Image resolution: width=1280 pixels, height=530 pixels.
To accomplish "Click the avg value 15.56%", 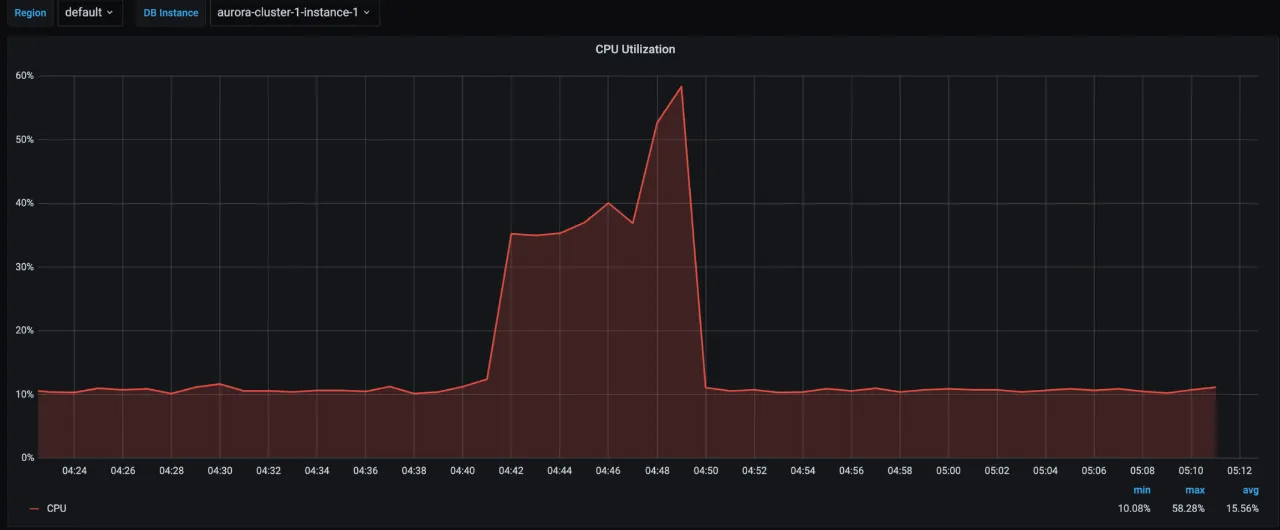I will point(1242,508).
